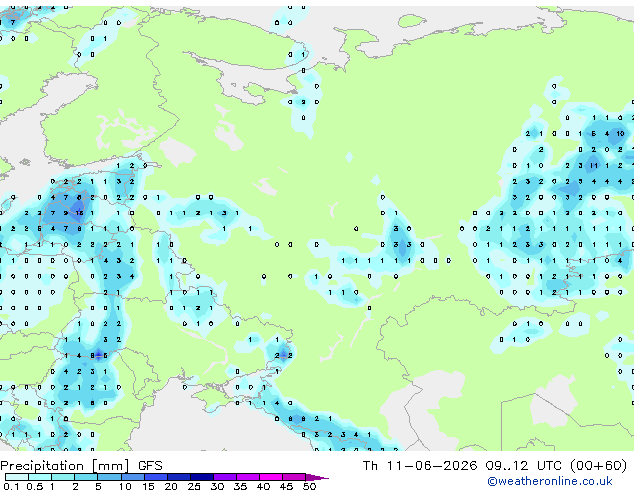Click the '35' legend scale label

pos(240,486)
